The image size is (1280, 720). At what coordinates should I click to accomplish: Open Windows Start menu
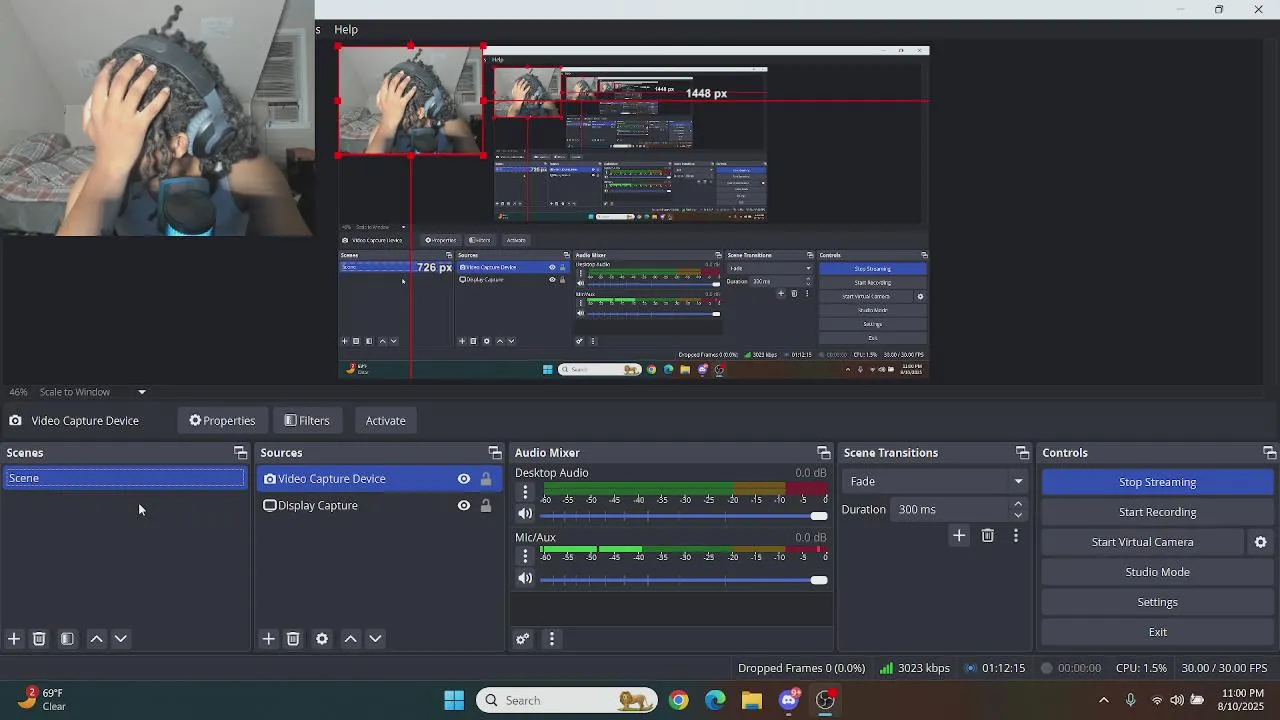click(x=454, y=700)
